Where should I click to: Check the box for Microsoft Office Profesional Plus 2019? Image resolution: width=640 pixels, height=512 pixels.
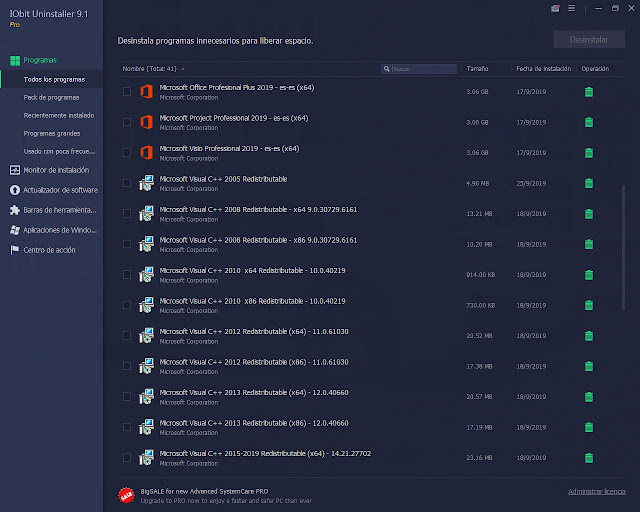127,91
